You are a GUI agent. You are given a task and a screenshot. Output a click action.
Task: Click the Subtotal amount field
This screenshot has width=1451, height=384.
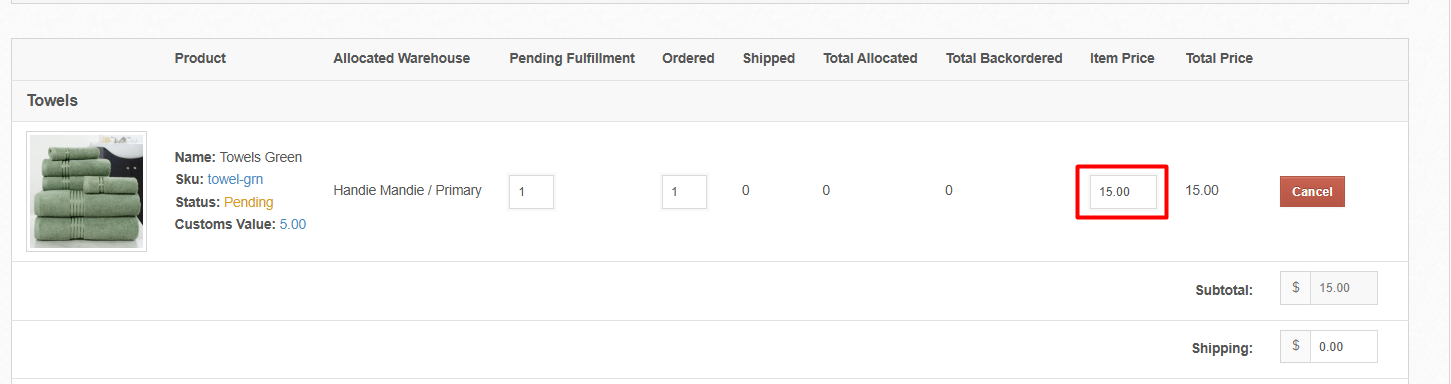1344,288
